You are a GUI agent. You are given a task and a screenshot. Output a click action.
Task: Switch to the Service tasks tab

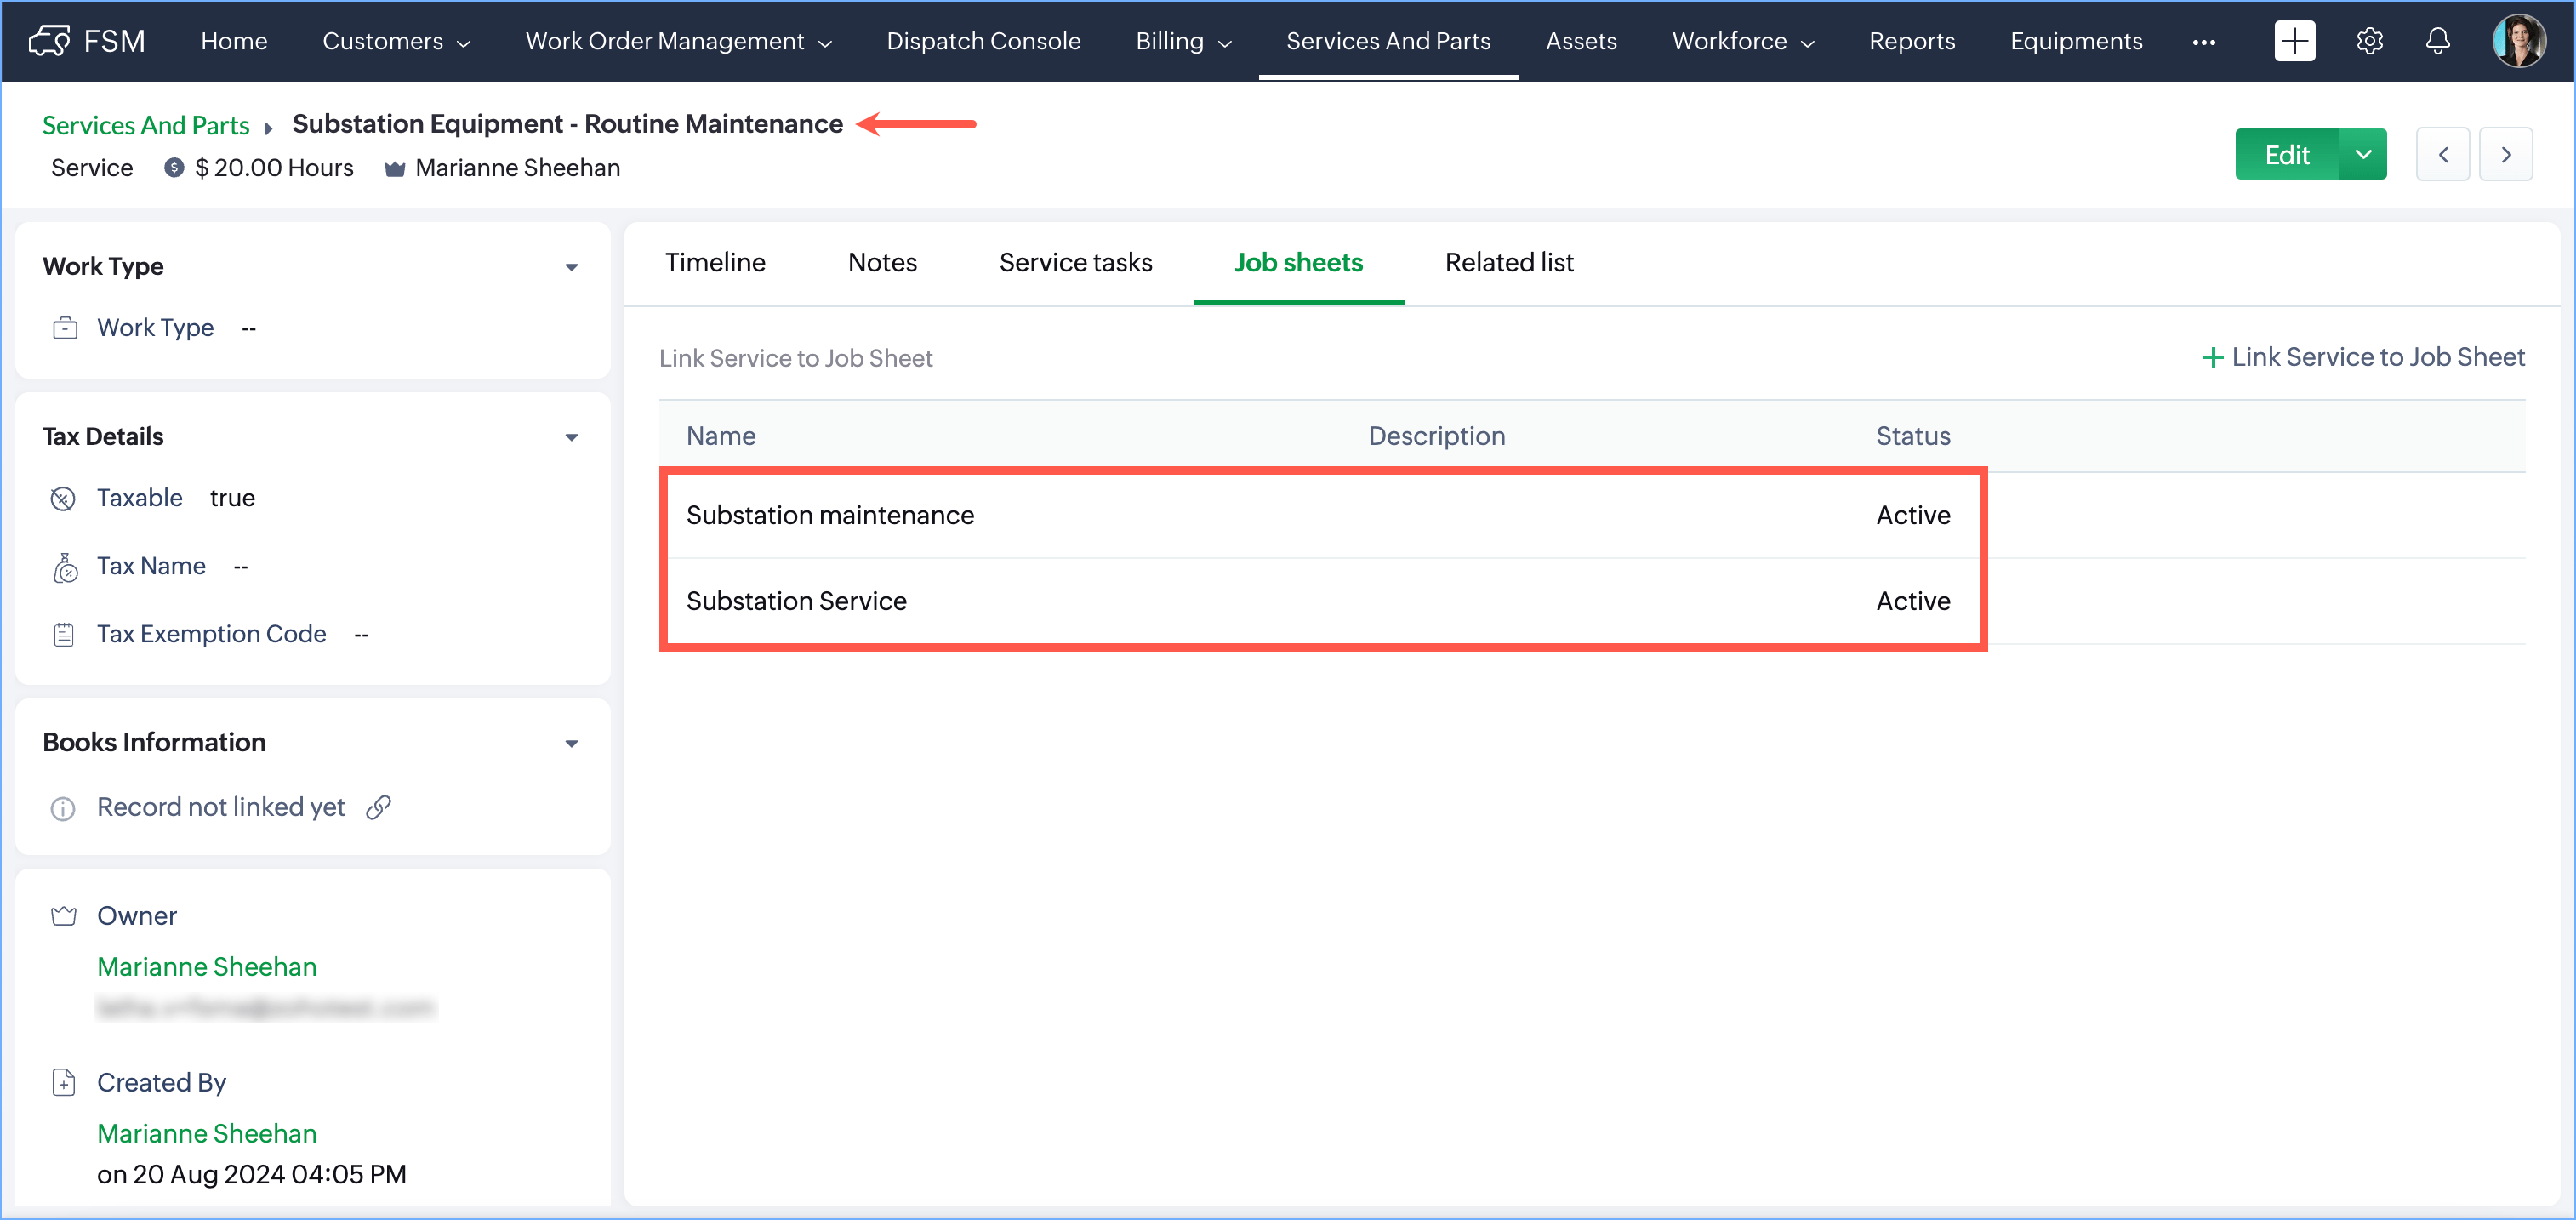(1075, 262)
